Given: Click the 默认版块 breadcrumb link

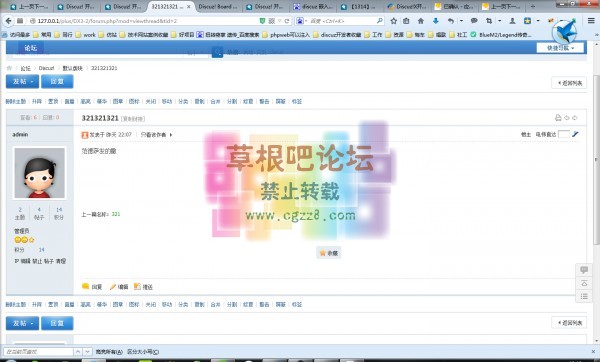Looking at the screenshot, I should coord(72,68).
